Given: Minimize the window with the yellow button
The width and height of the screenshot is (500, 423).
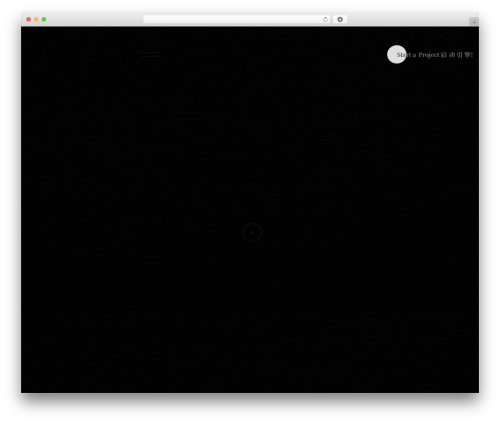Looking at the screenshot, I should click(36, 20).
